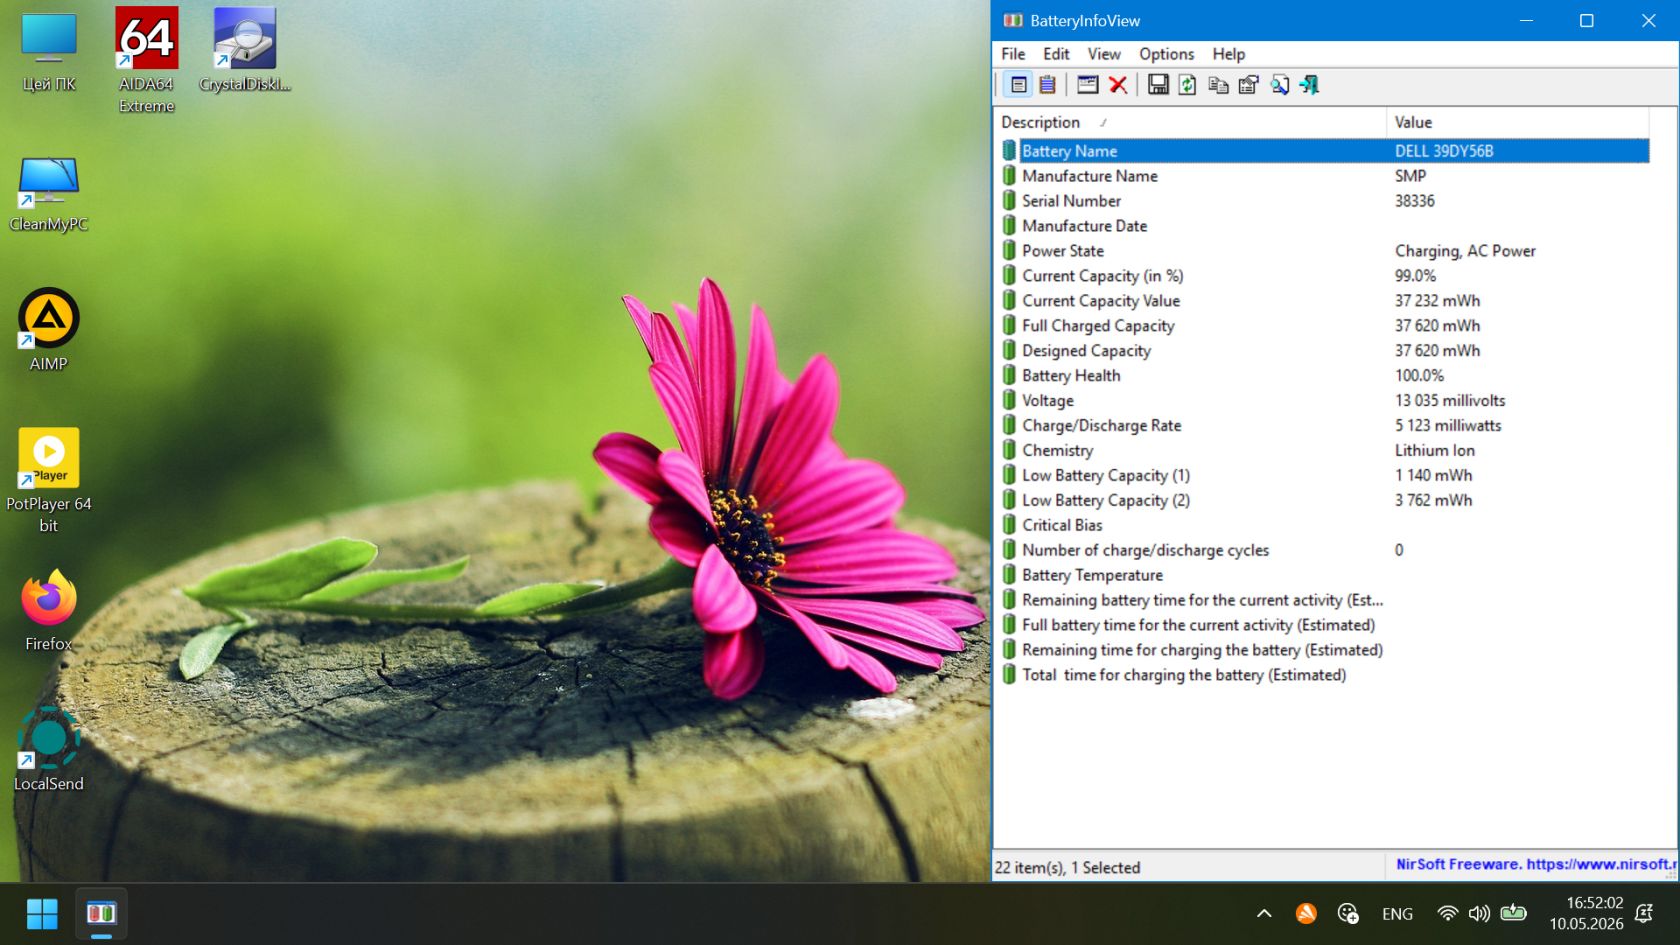Screen dimensions: 1680x945
Task: Switch to Battery Log view icon
Action: (x=1047, y=85)
